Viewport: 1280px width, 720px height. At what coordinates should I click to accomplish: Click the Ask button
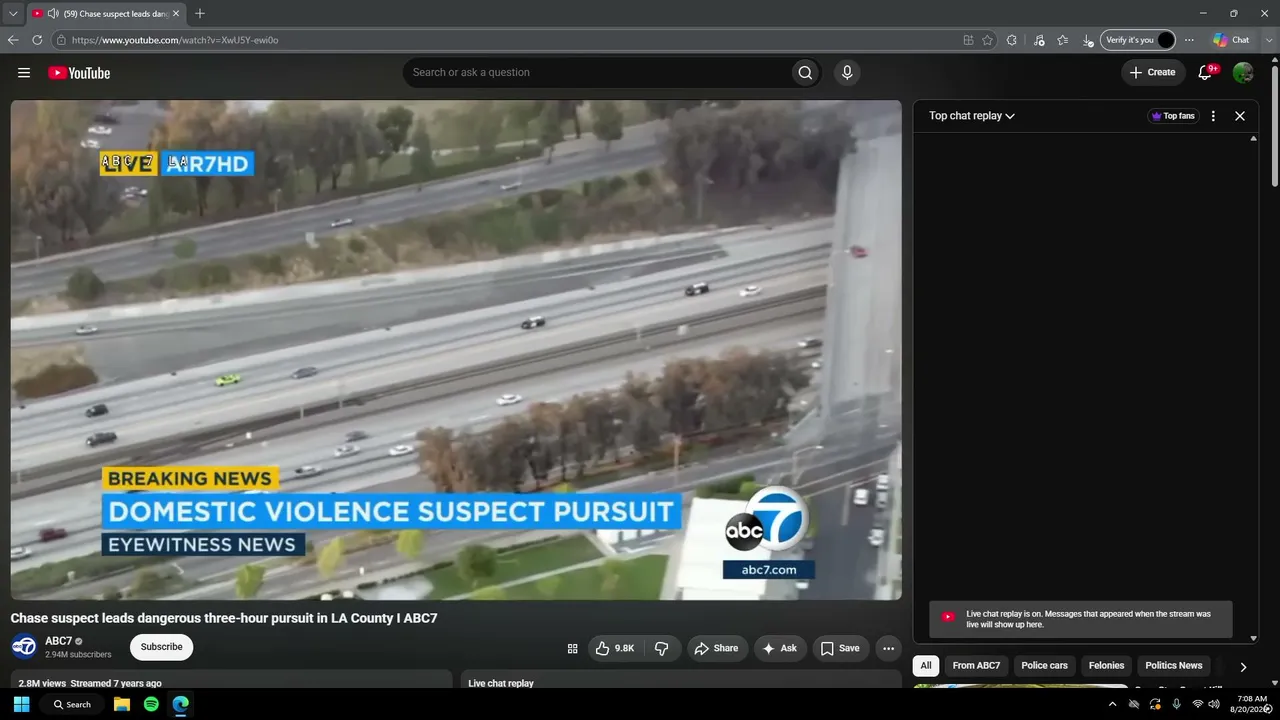click(780, 648)
